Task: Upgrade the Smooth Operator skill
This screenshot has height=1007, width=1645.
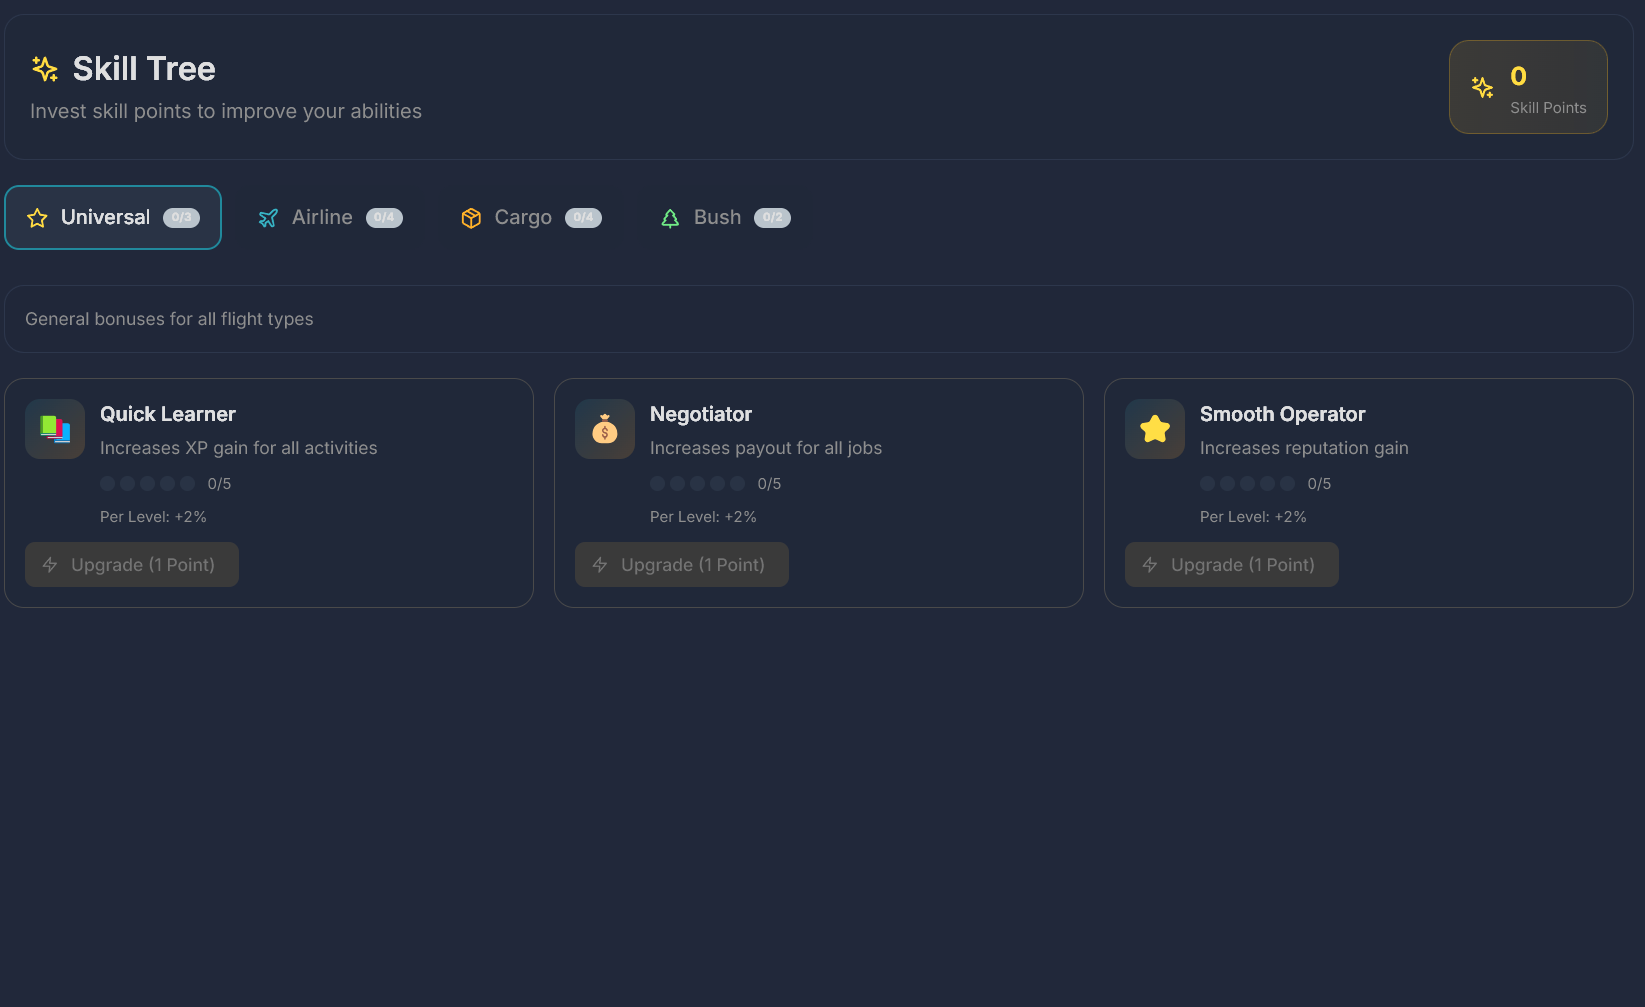Action: (1232, 565)
